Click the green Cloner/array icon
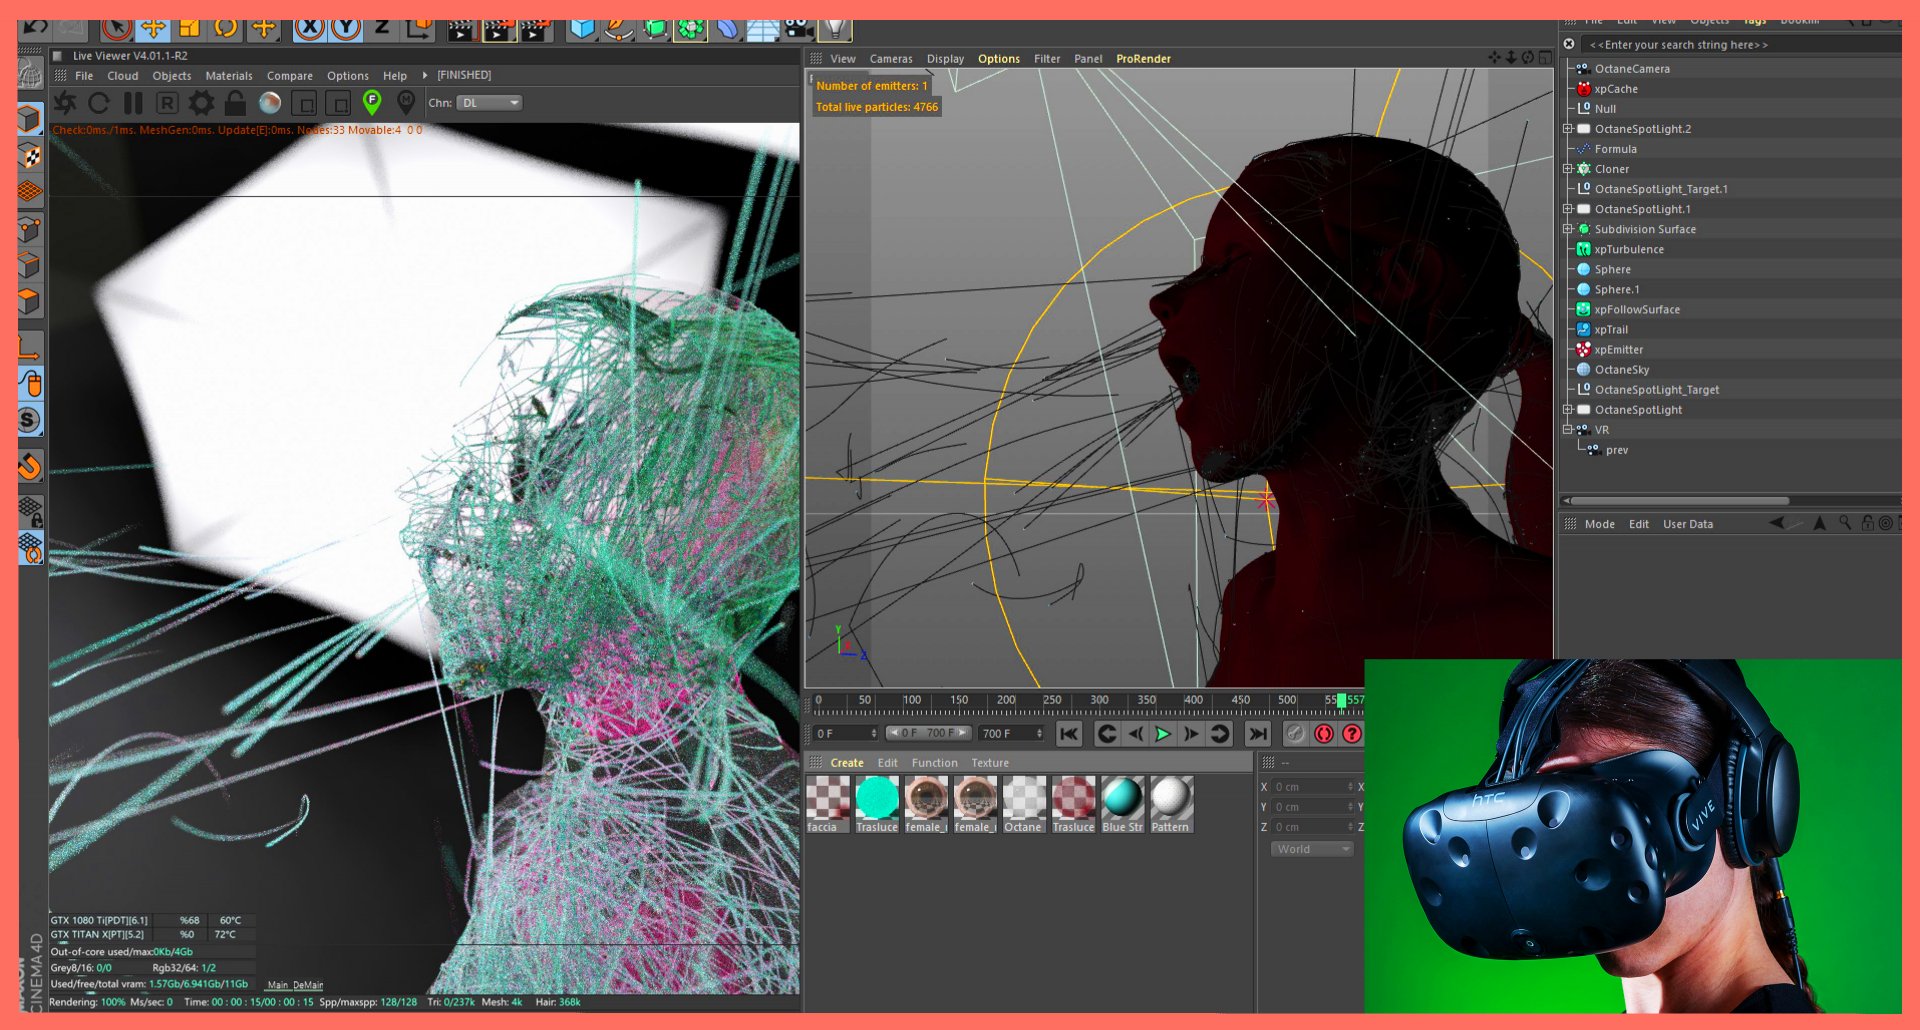This screenshot has width=1920, height=1030. pyautogui.click(x=690, y=29)
